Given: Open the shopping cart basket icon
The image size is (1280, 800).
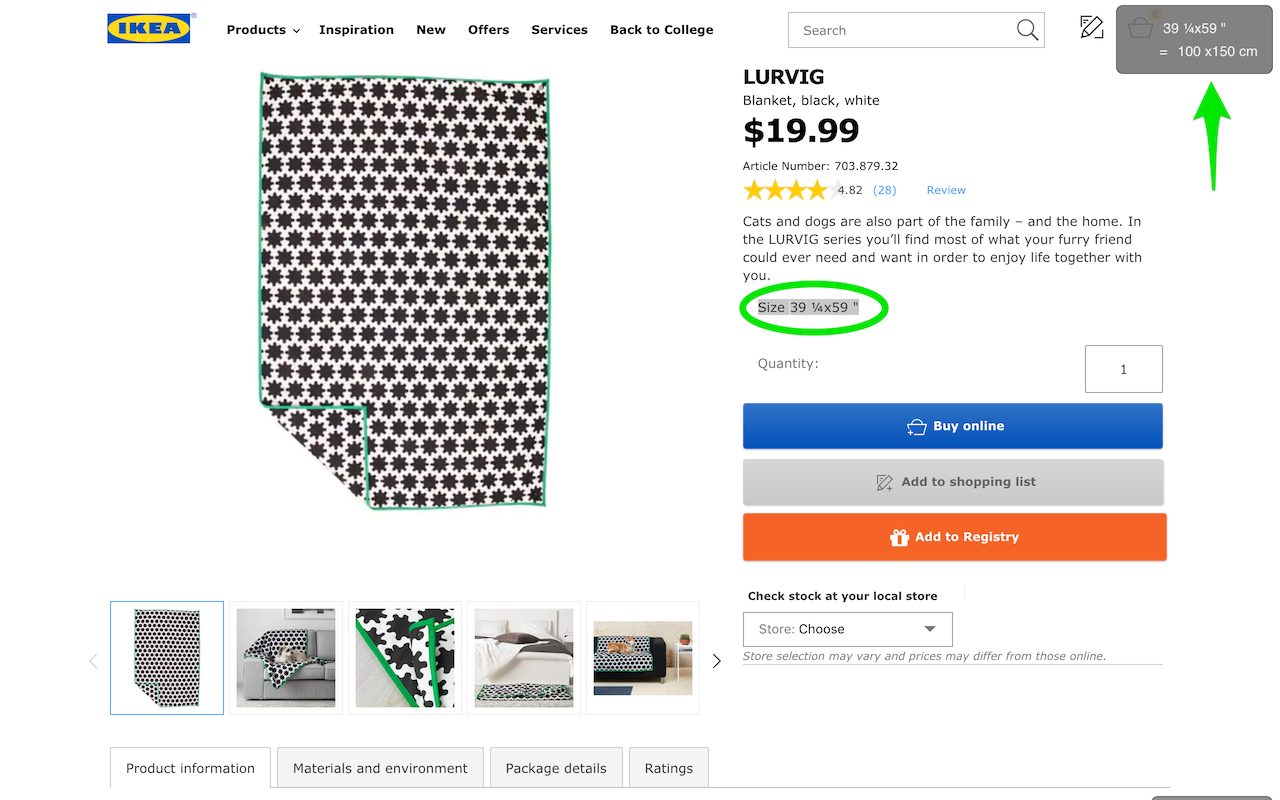Looking at the screenshot, I should tap(1140, 28).
